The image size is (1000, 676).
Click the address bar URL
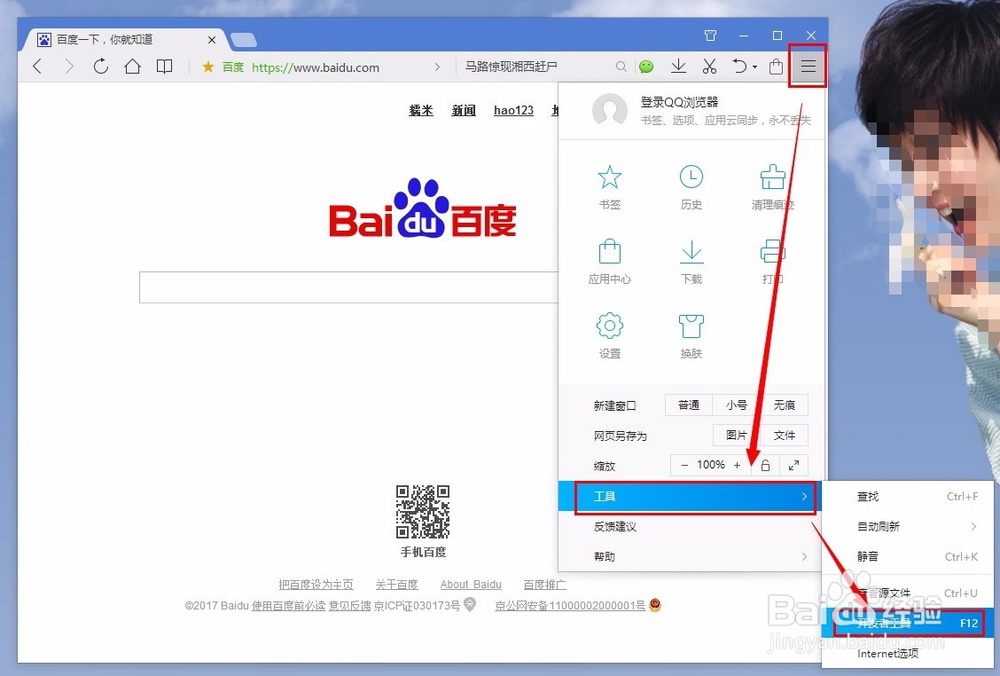[x=315, y=67]
